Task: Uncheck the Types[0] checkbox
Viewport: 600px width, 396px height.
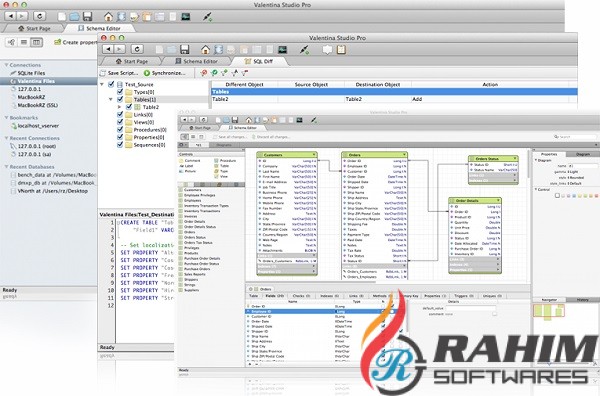Action: pyautogui.click(x=120, y=92)
